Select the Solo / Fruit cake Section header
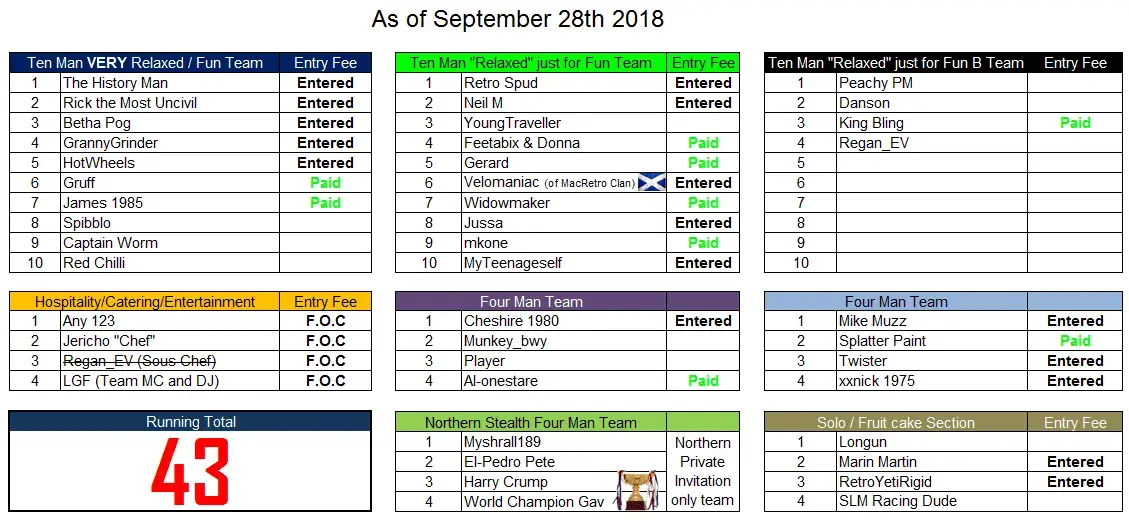 point(895,423)
